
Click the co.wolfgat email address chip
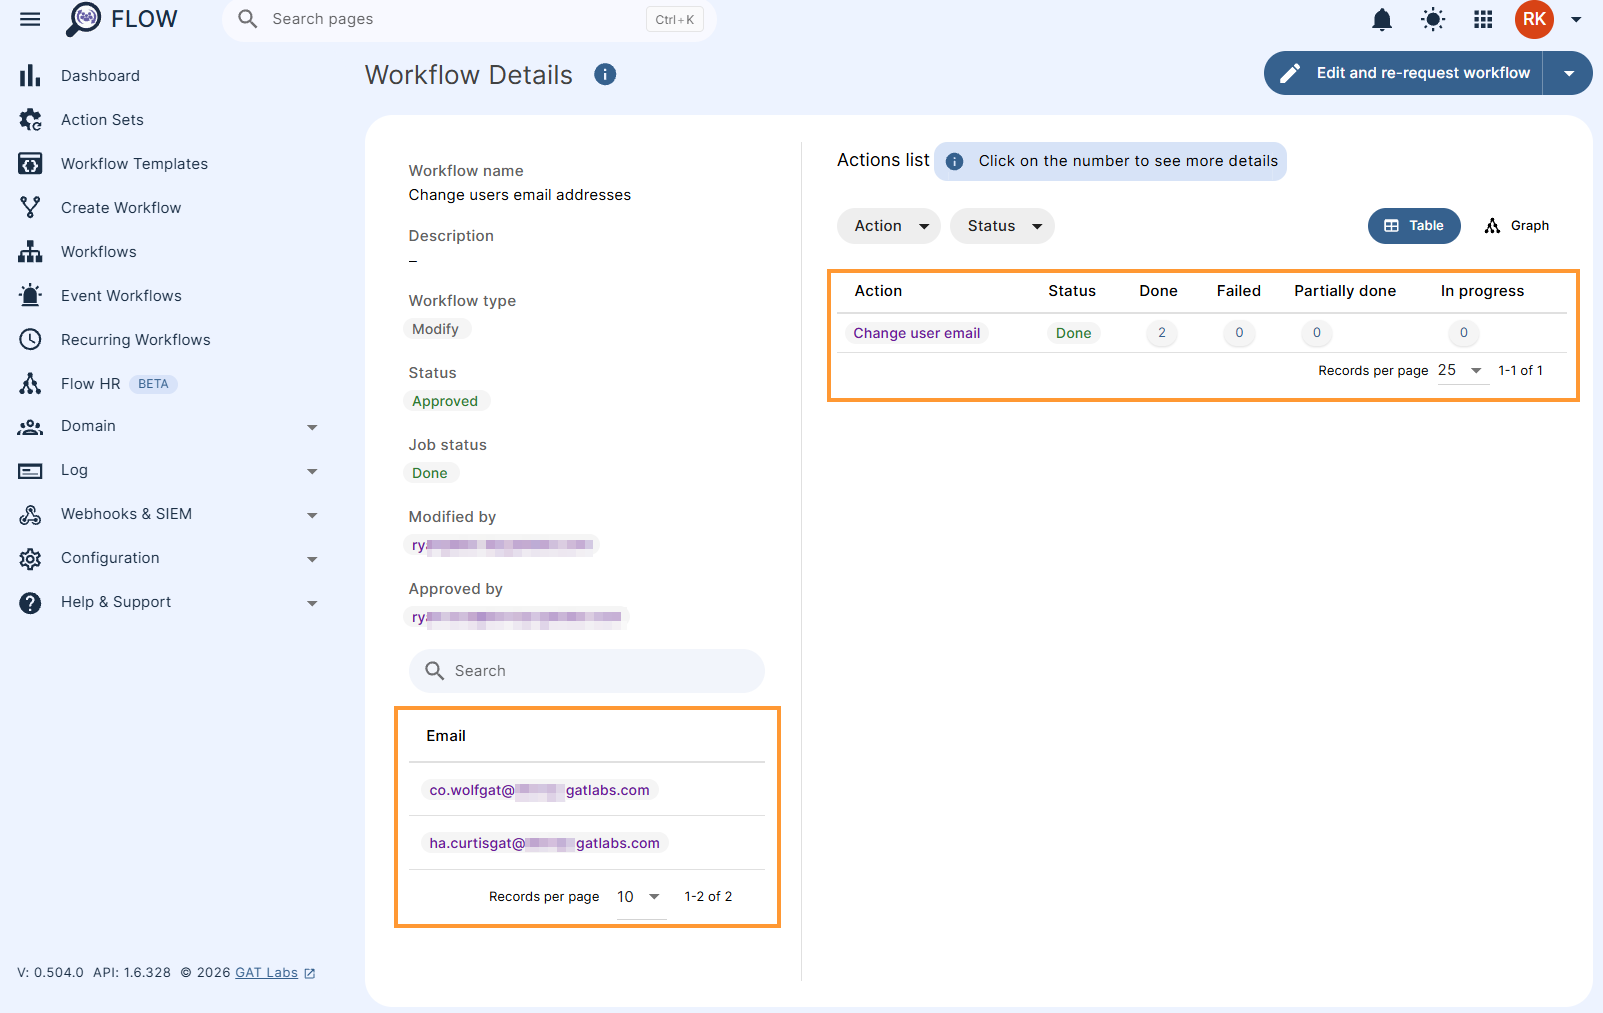[x=539, y=790]
